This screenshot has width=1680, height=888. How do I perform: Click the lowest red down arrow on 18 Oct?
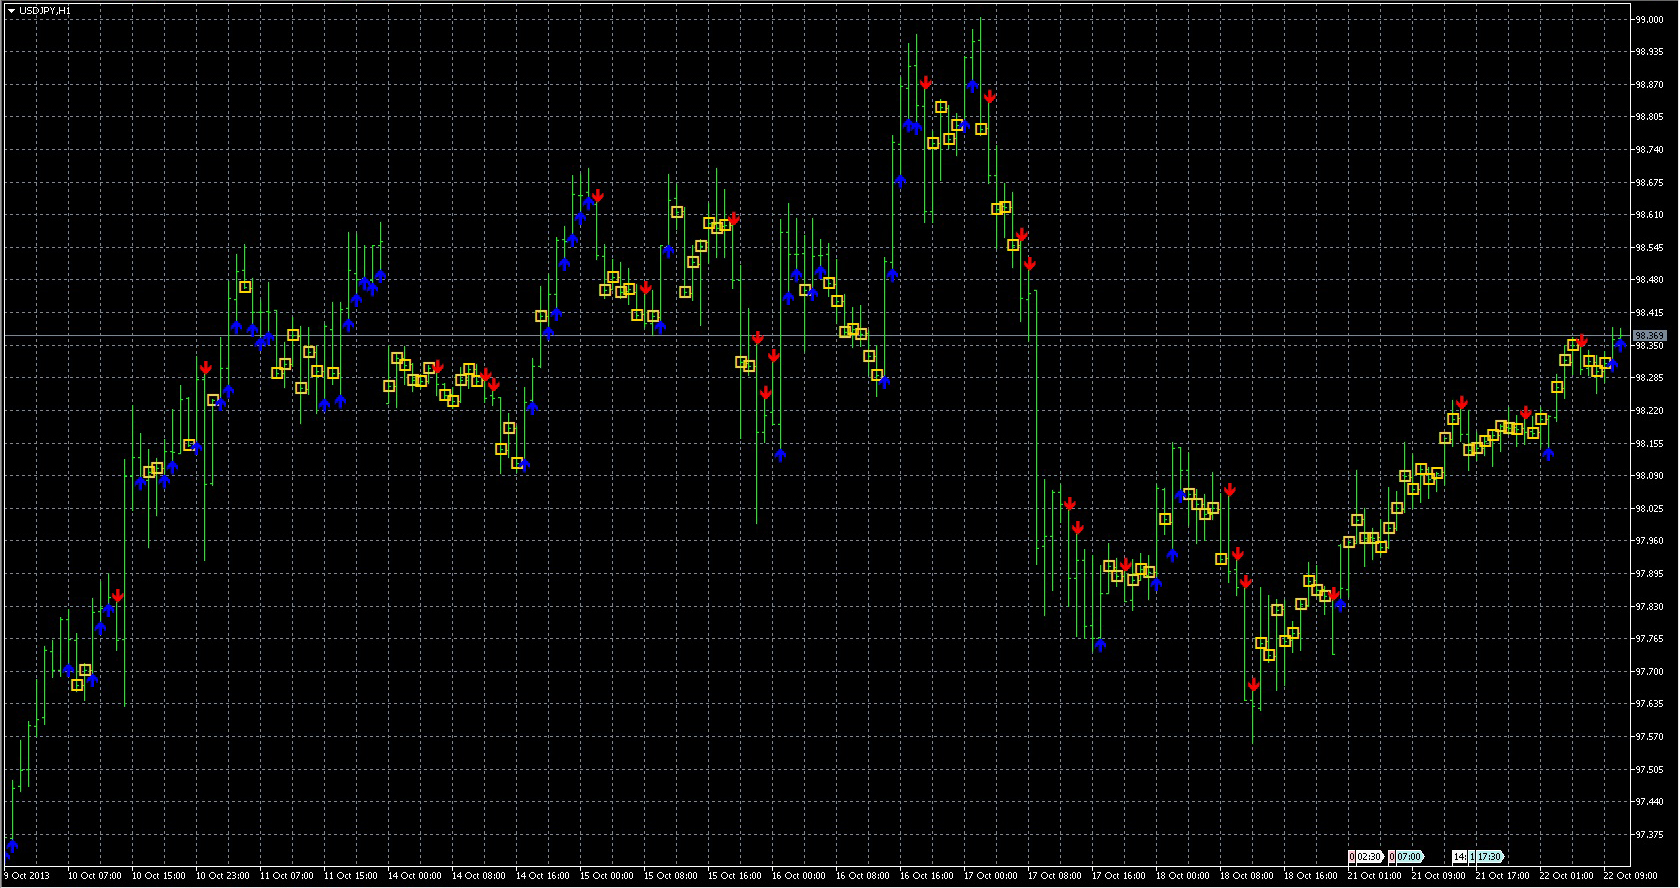click(x=1253, y=685)
